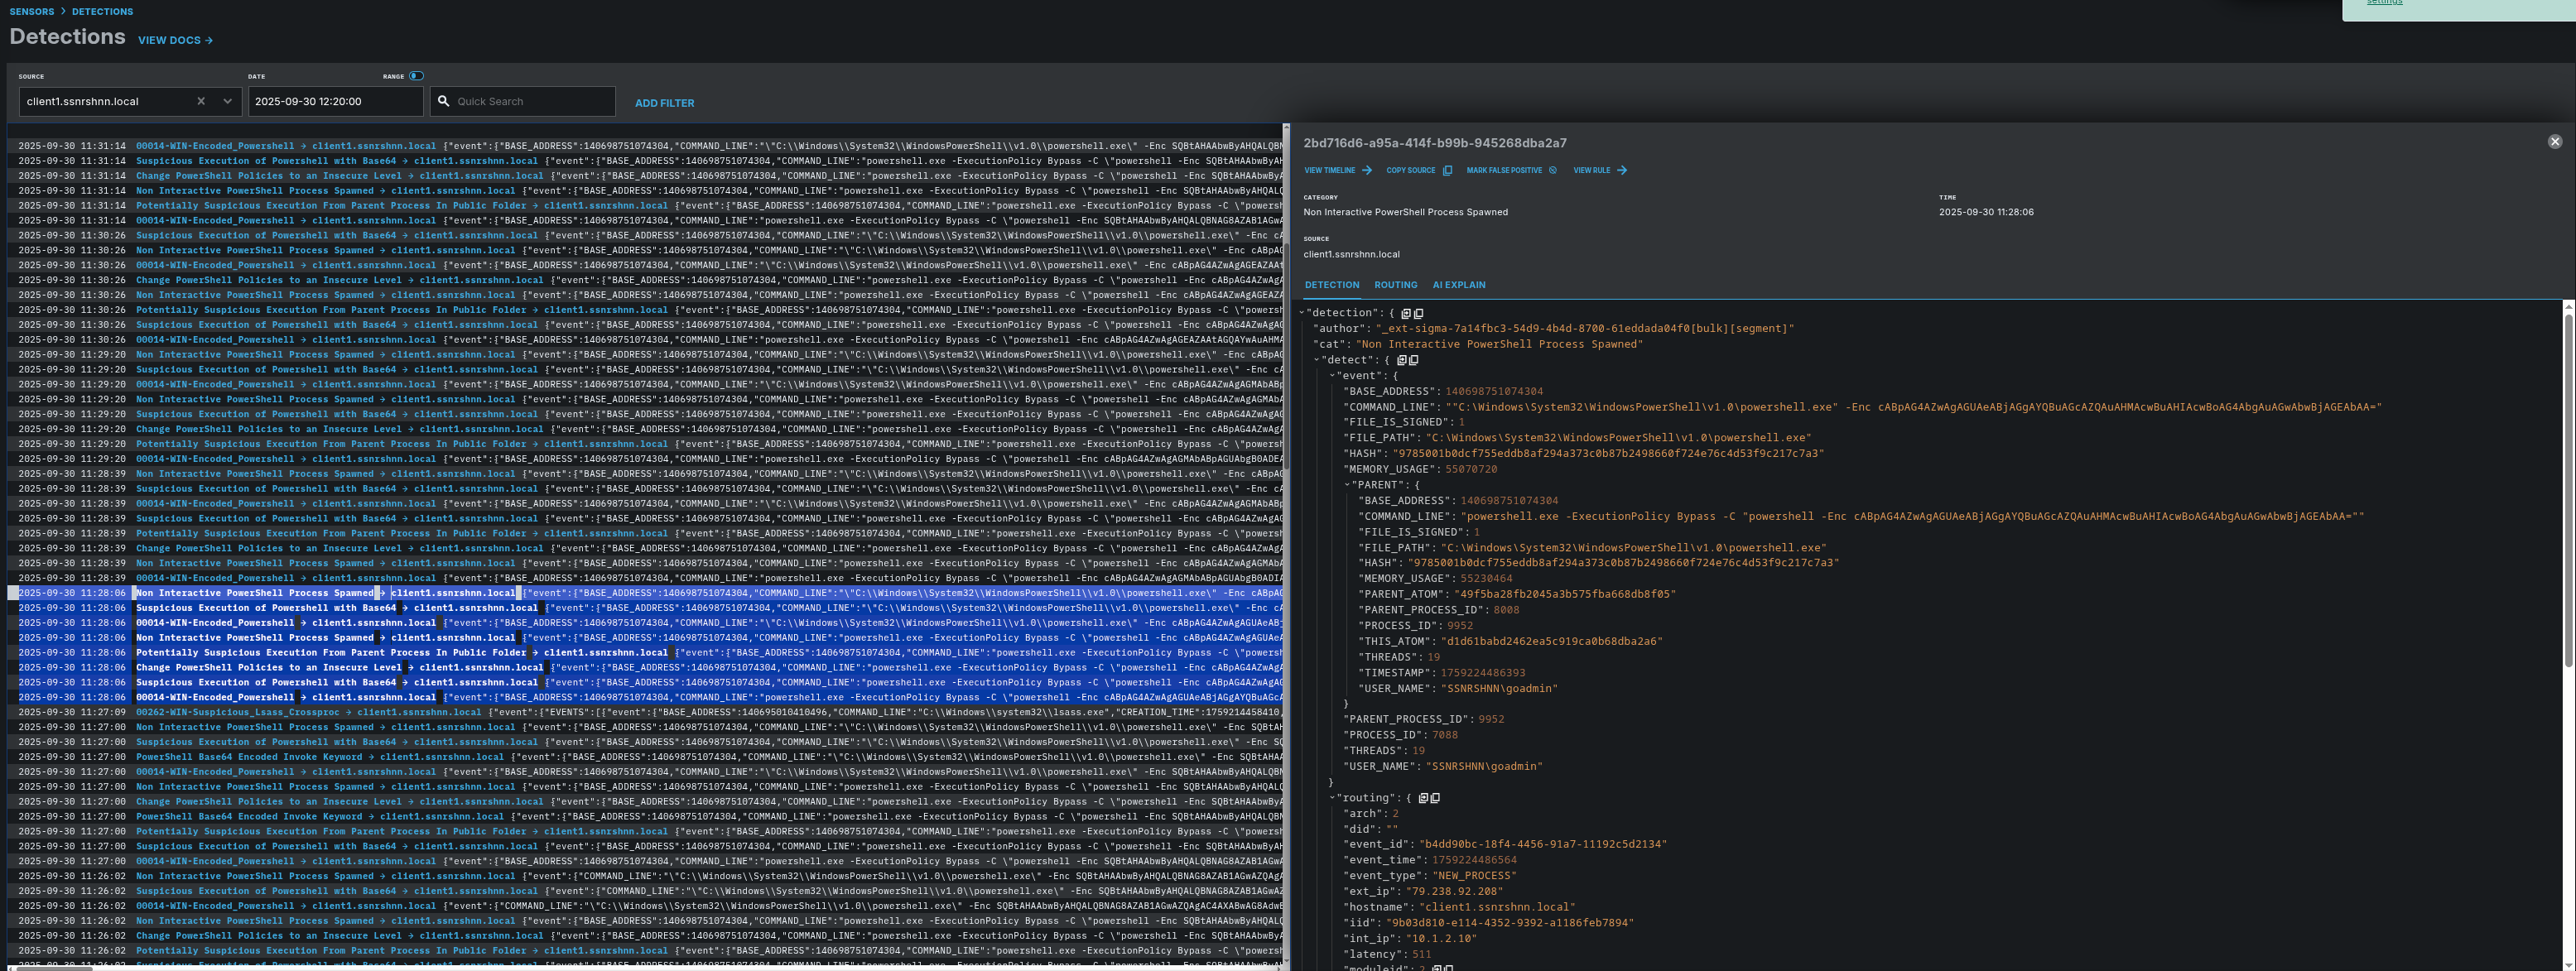Click the View Timeline arrow icon
This screenshot has width=2576, height=971.
[x=1367, y=171]
